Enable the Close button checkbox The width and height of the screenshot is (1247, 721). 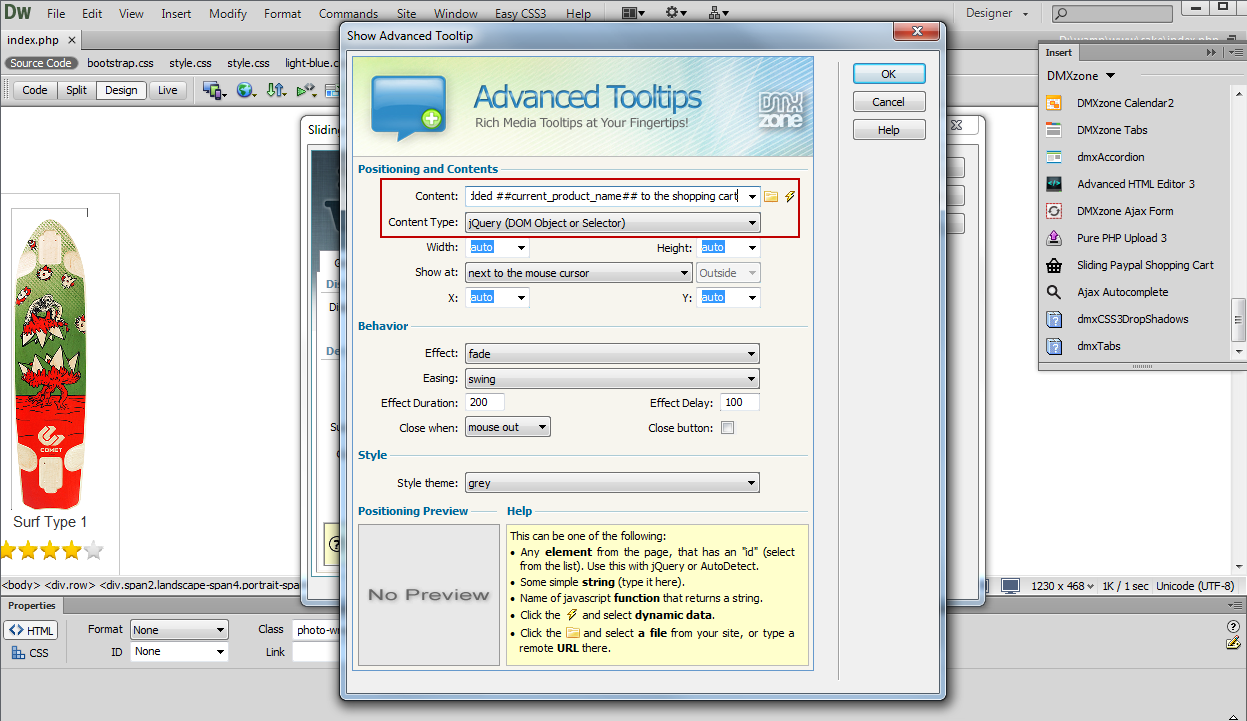pyautogui.click(x=728, y=428)
